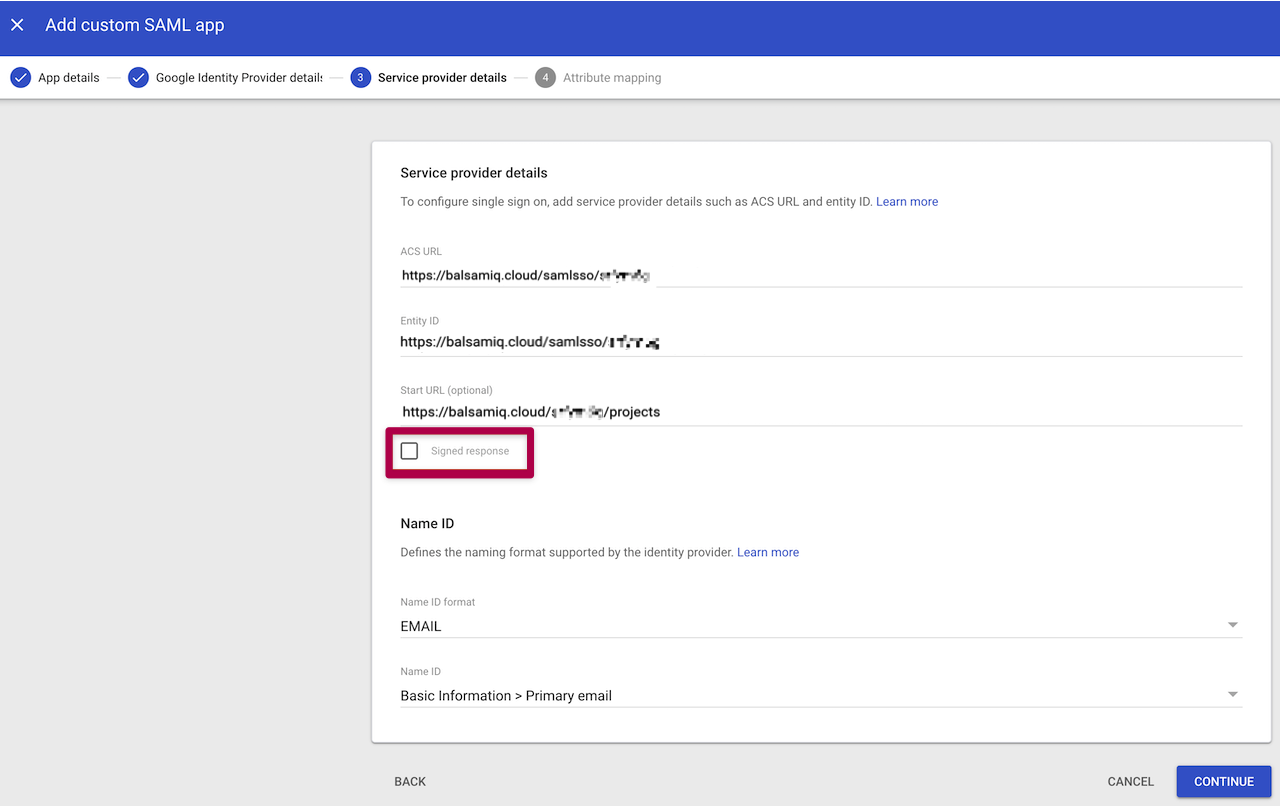Viewport: 1280px width, 806px height.
Task: Click the Google Identity Provider details checkmark icon
Action: tap(138, 77)
